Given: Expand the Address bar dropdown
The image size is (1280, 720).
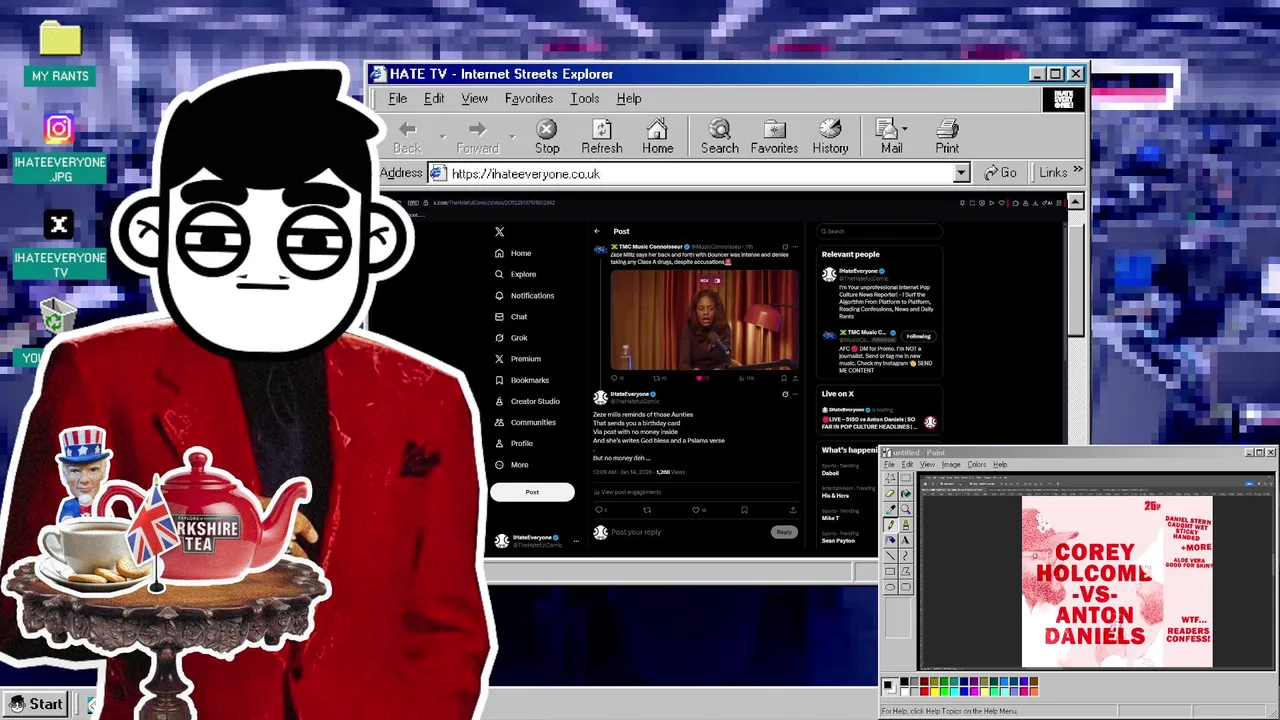Looking at the screenshot, I should (961, 173).
